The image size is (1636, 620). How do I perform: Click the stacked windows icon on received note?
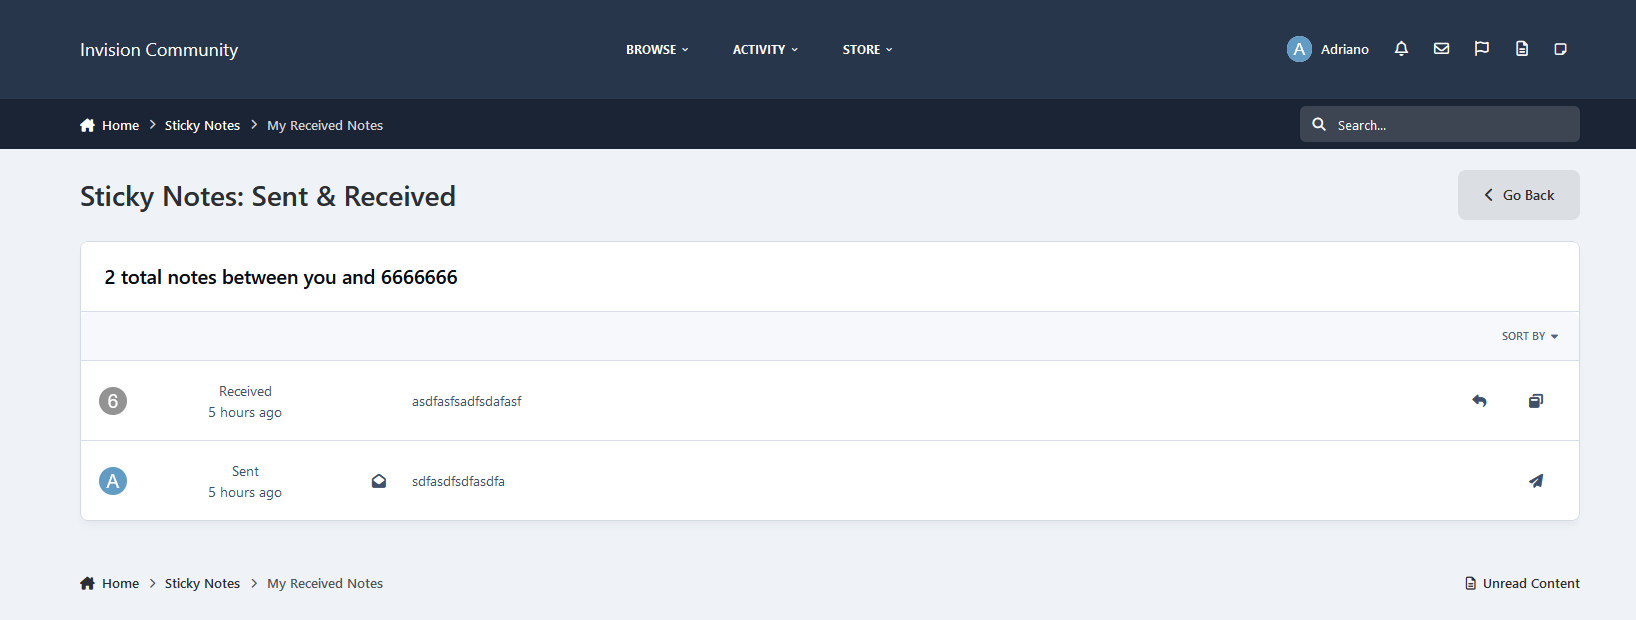click(1535, 401)
